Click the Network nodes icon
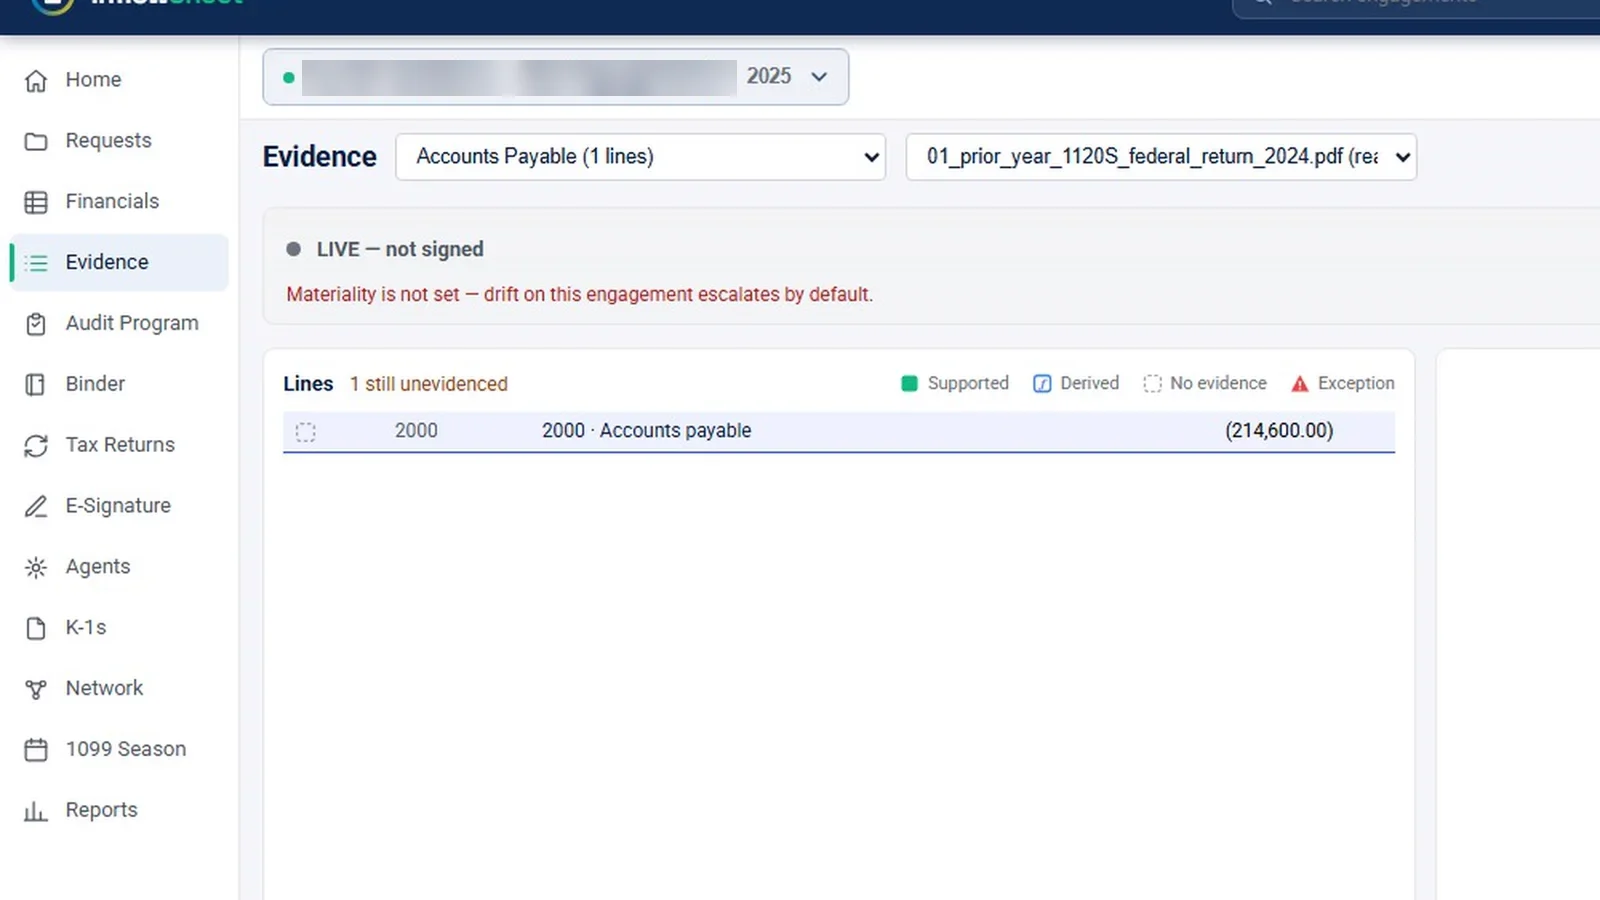This screenshot has height=900, width=1600. coord(36,689)
